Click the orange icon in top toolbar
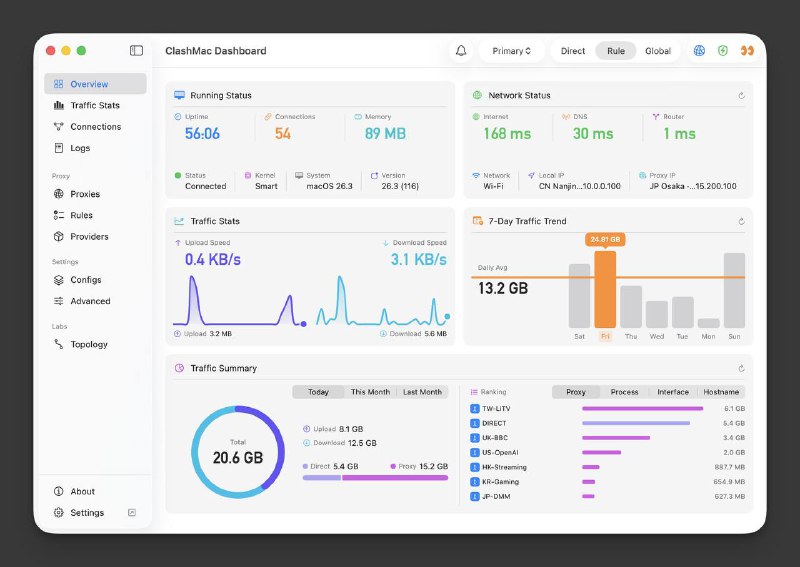Viewport: 800px width, 567px height. click(746, 51)
